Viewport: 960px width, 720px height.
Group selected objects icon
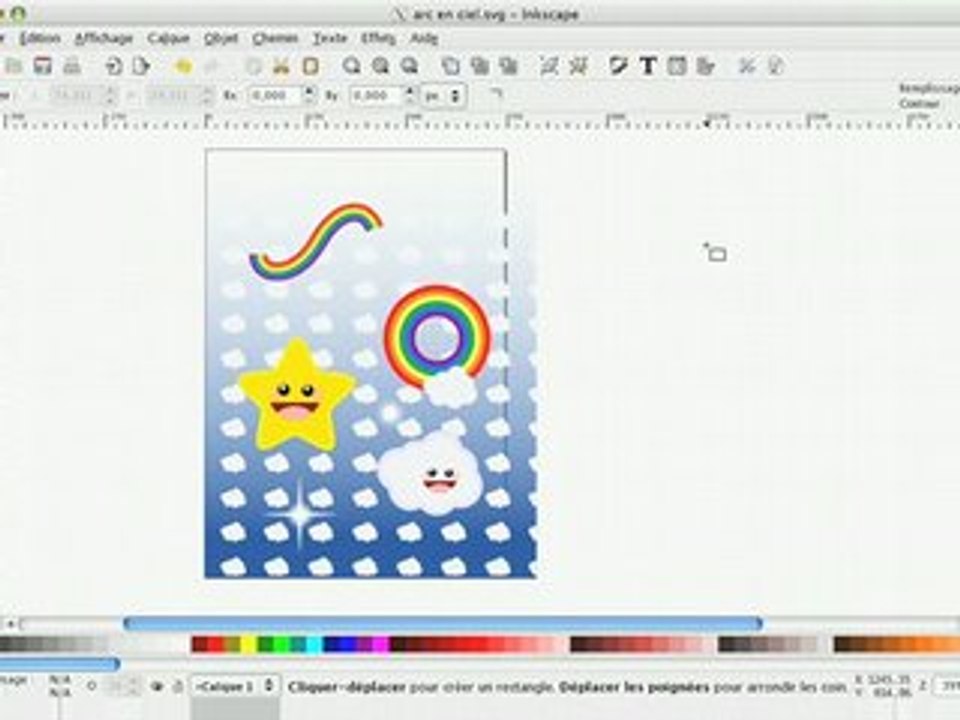(x=549, y=66)
